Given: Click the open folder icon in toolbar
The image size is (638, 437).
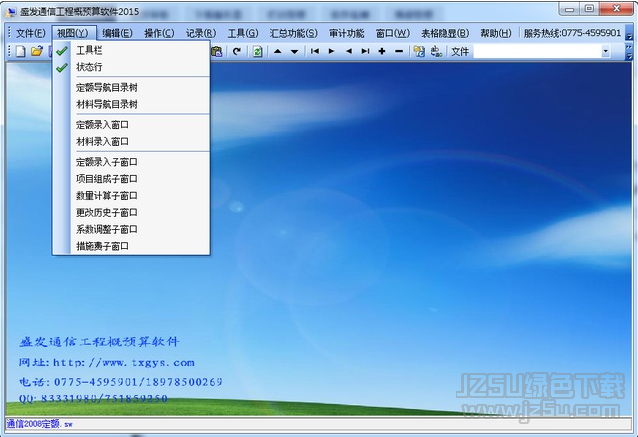Looking at the screenshot, I should click(37, 51).
